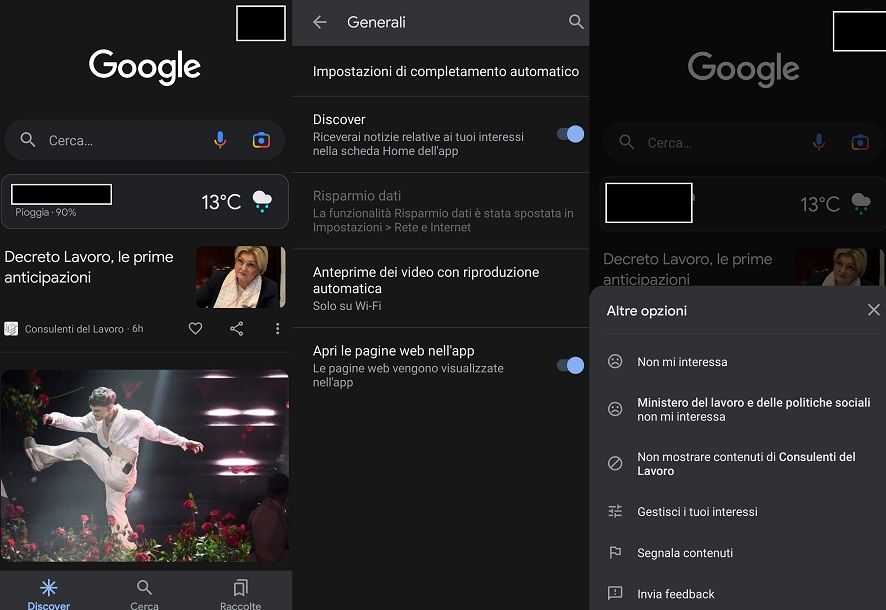886x610 pixels.
Task: Switch to the Raccolte bottom tab
Action: (x=240, y=593)
